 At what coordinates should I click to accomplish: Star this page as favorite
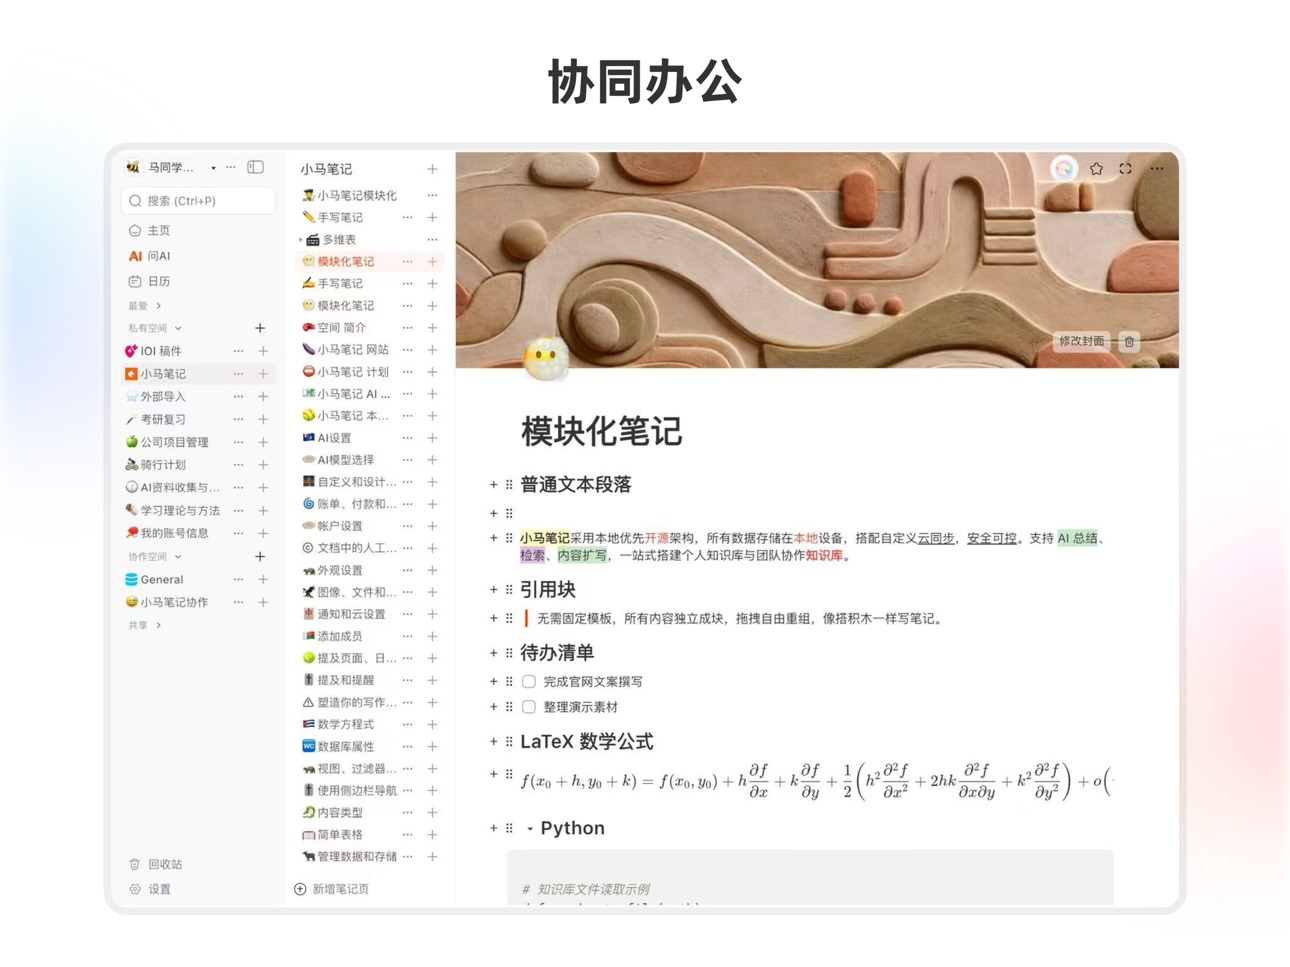pos(1096,169)
